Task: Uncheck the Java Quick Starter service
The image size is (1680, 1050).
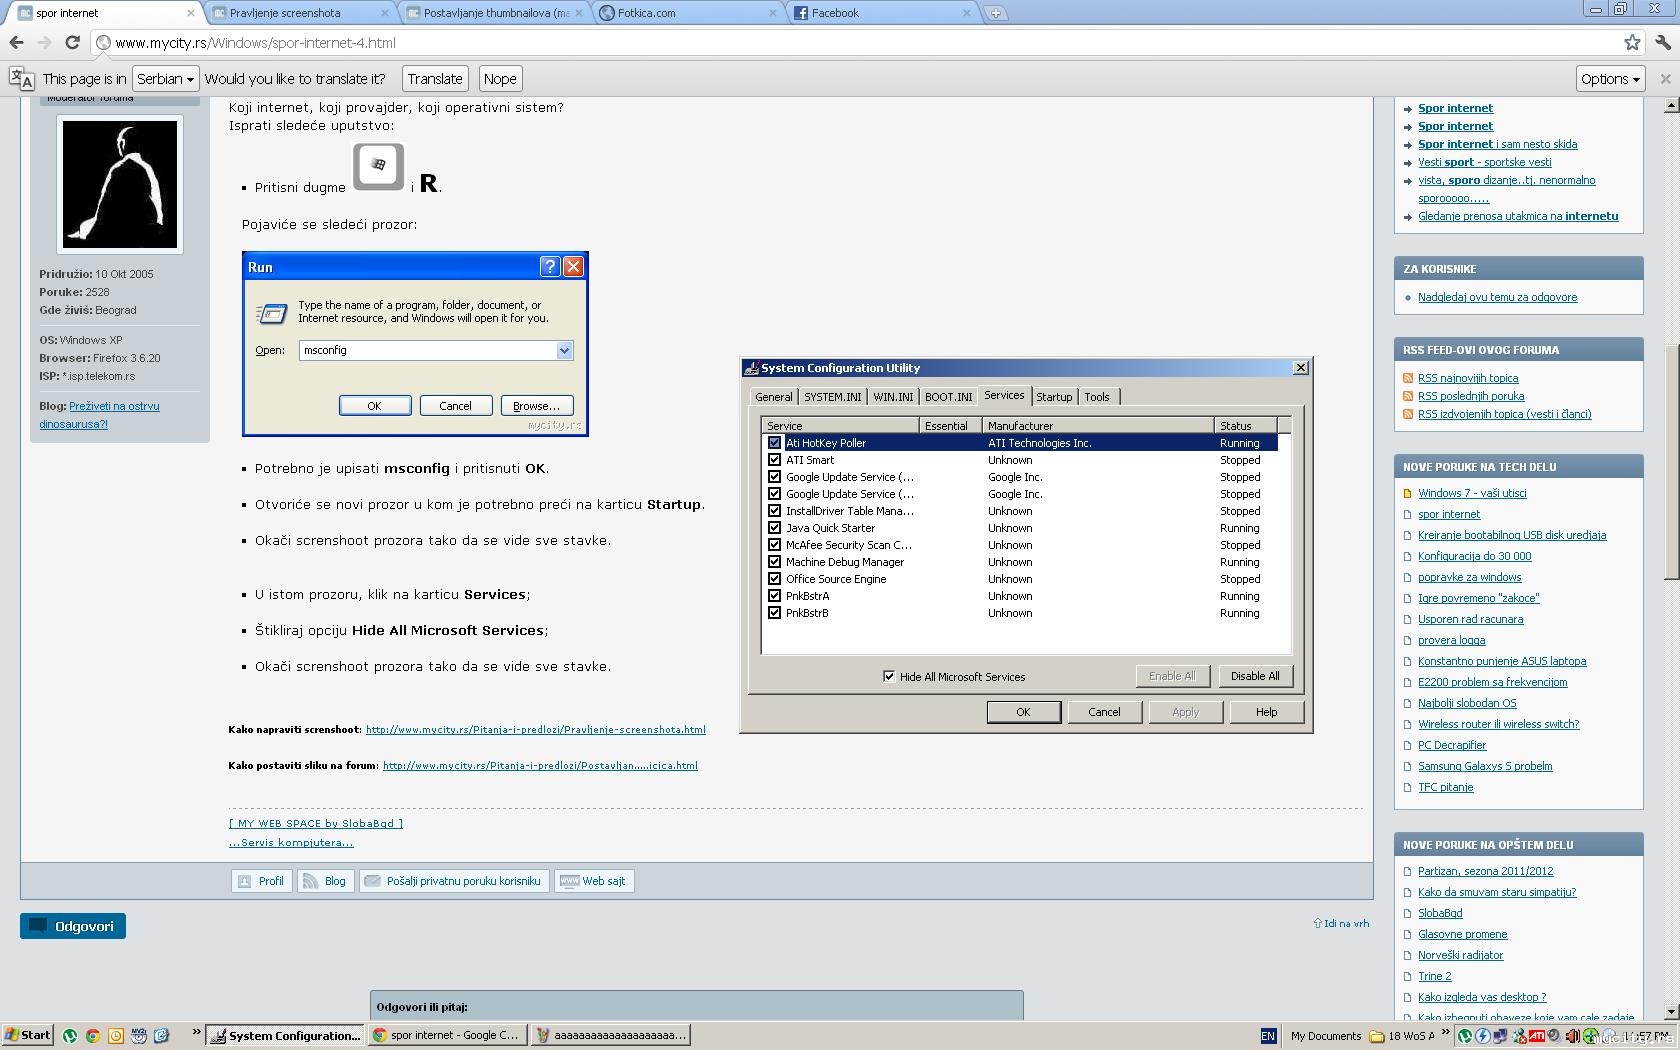Action: coord(774,528)
